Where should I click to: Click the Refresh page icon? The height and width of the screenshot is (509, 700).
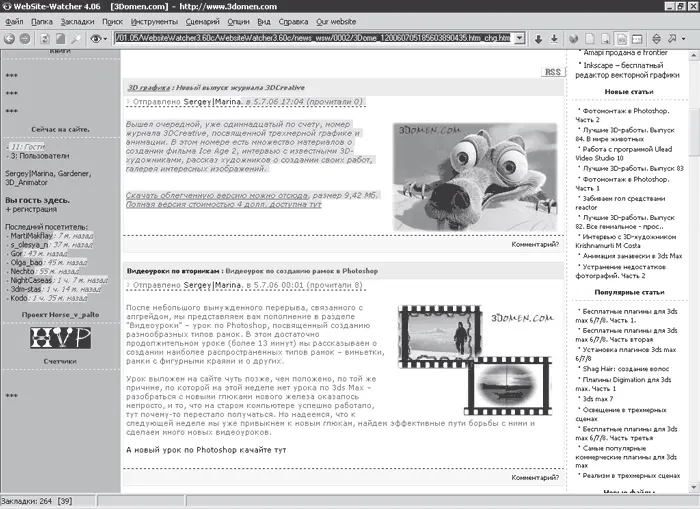45,39
